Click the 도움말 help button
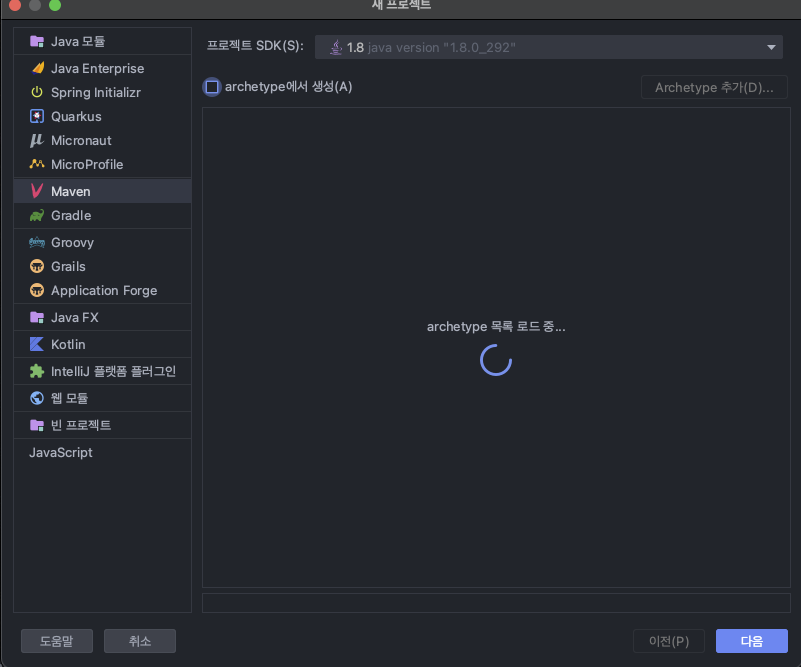Screen dimensions: 801x667 (x=57, y=641)
